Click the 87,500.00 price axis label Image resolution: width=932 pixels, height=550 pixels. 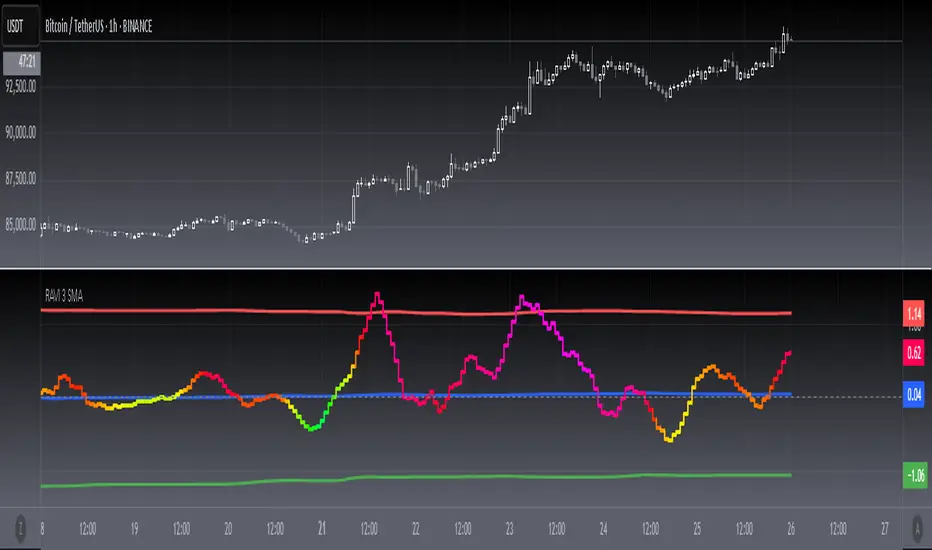tap(21, 179)
